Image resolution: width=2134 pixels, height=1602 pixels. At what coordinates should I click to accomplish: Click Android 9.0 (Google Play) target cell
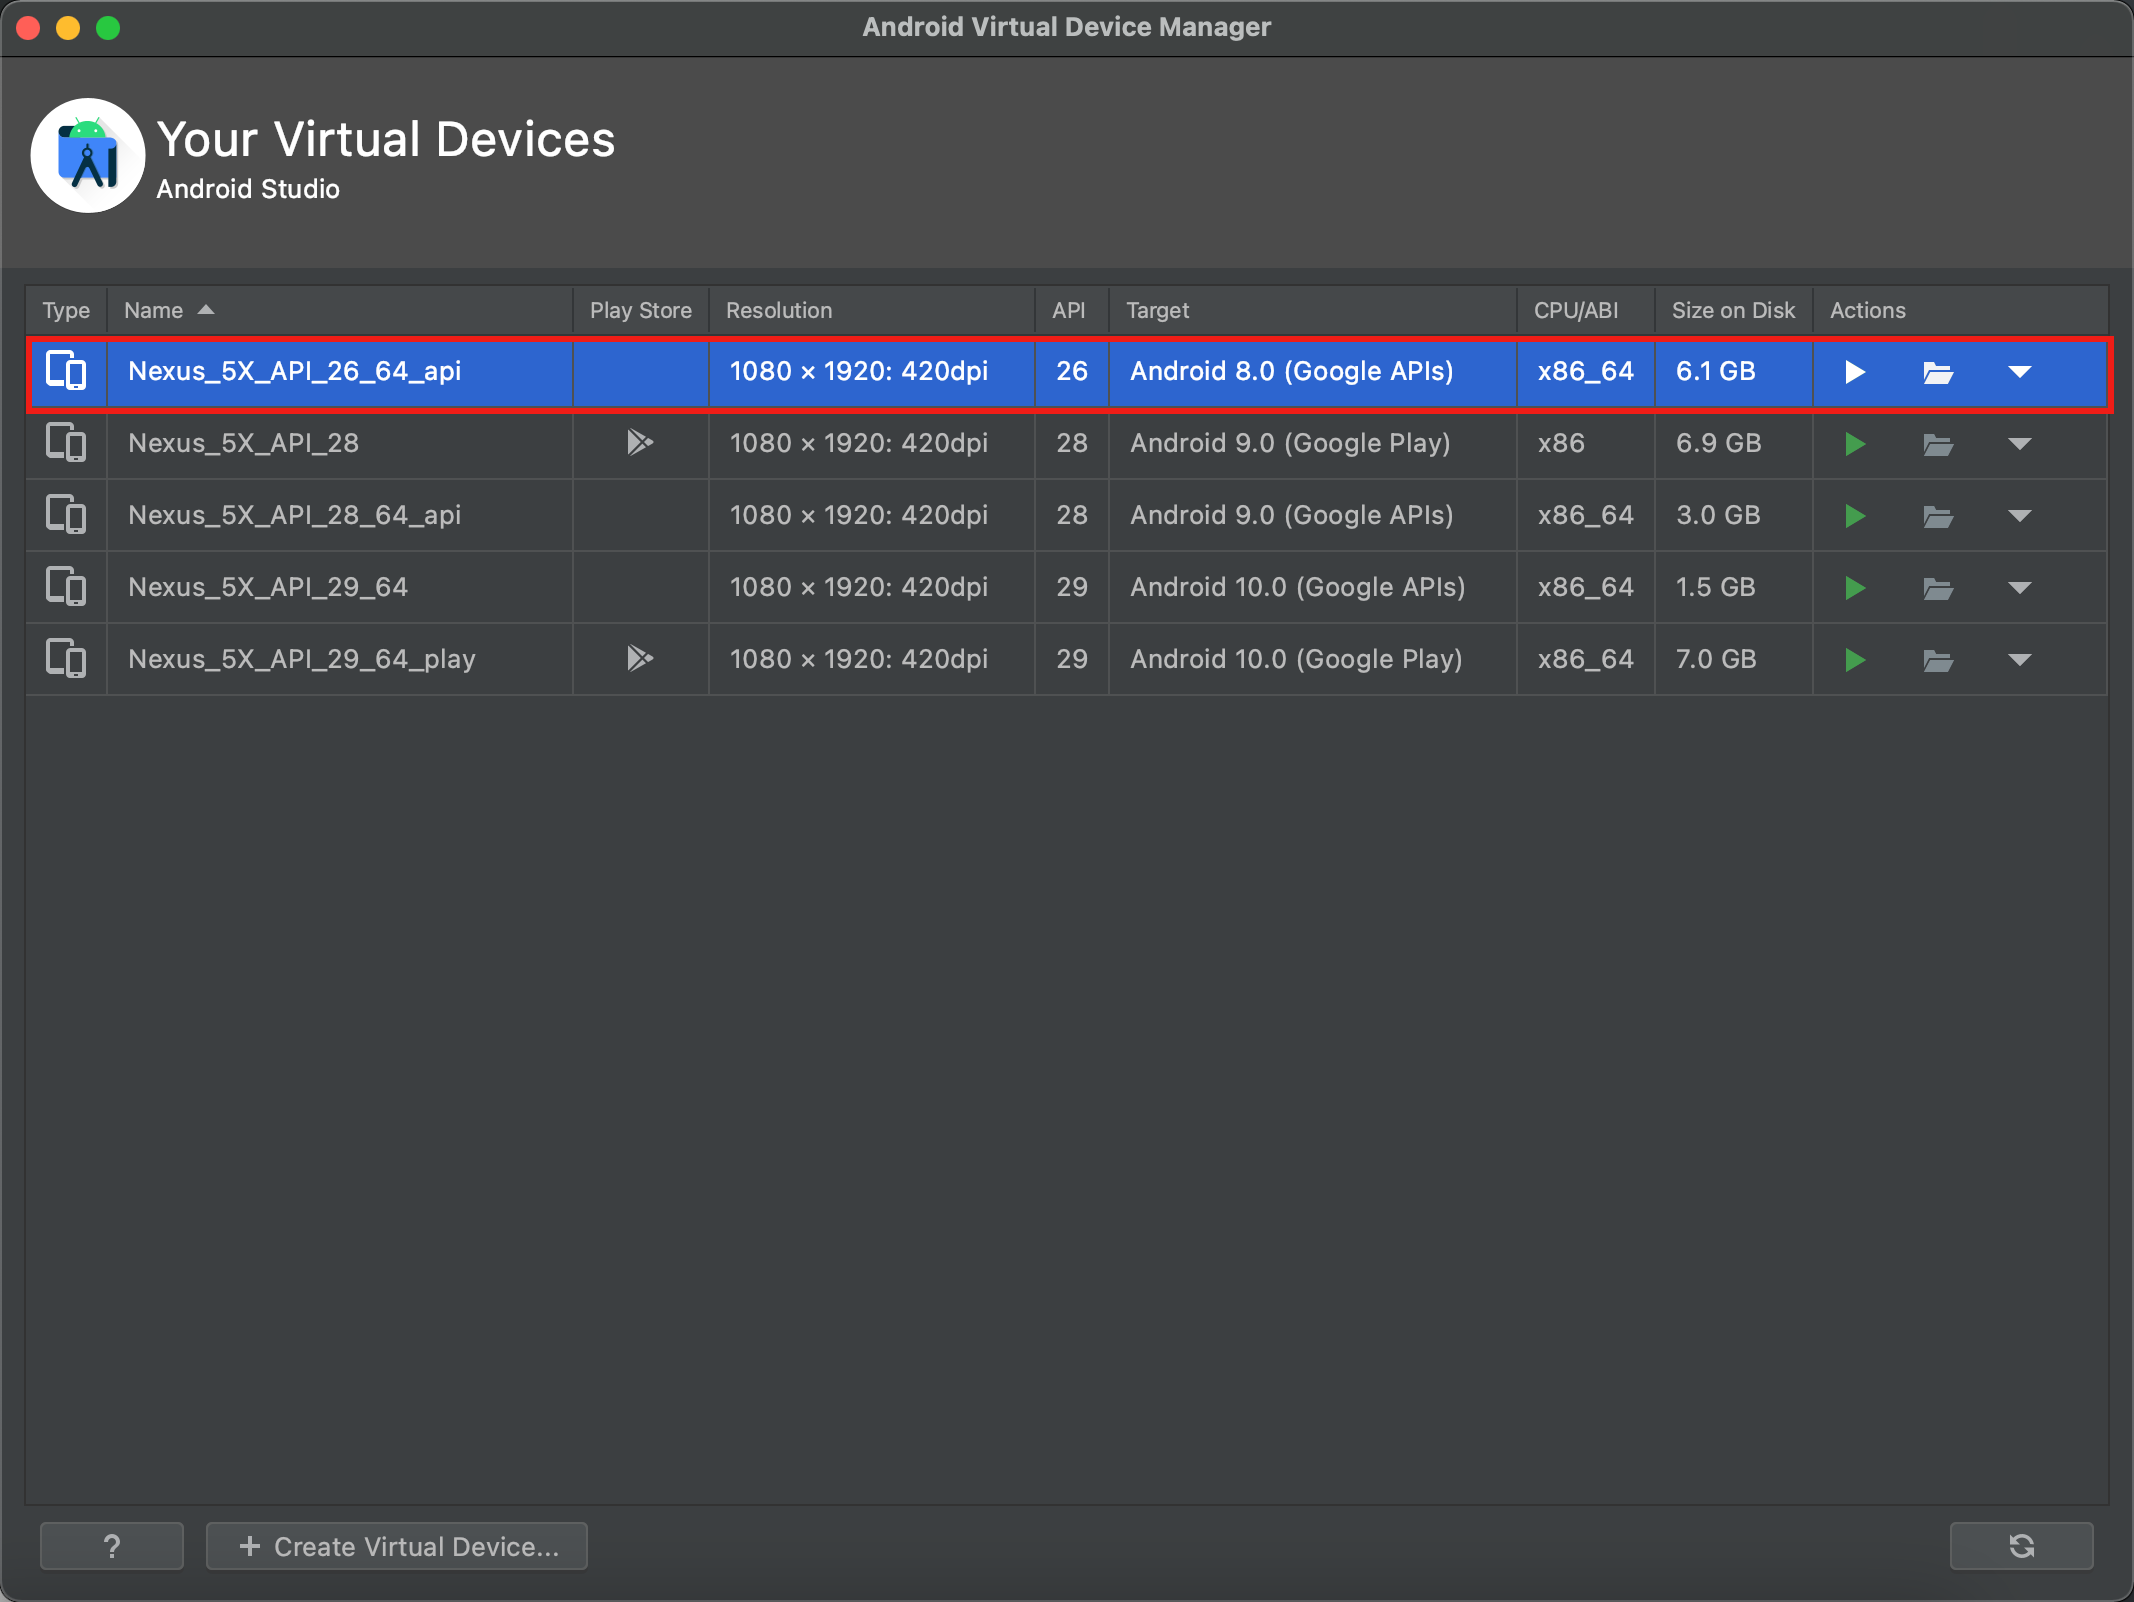click(x=1313, y=443)
